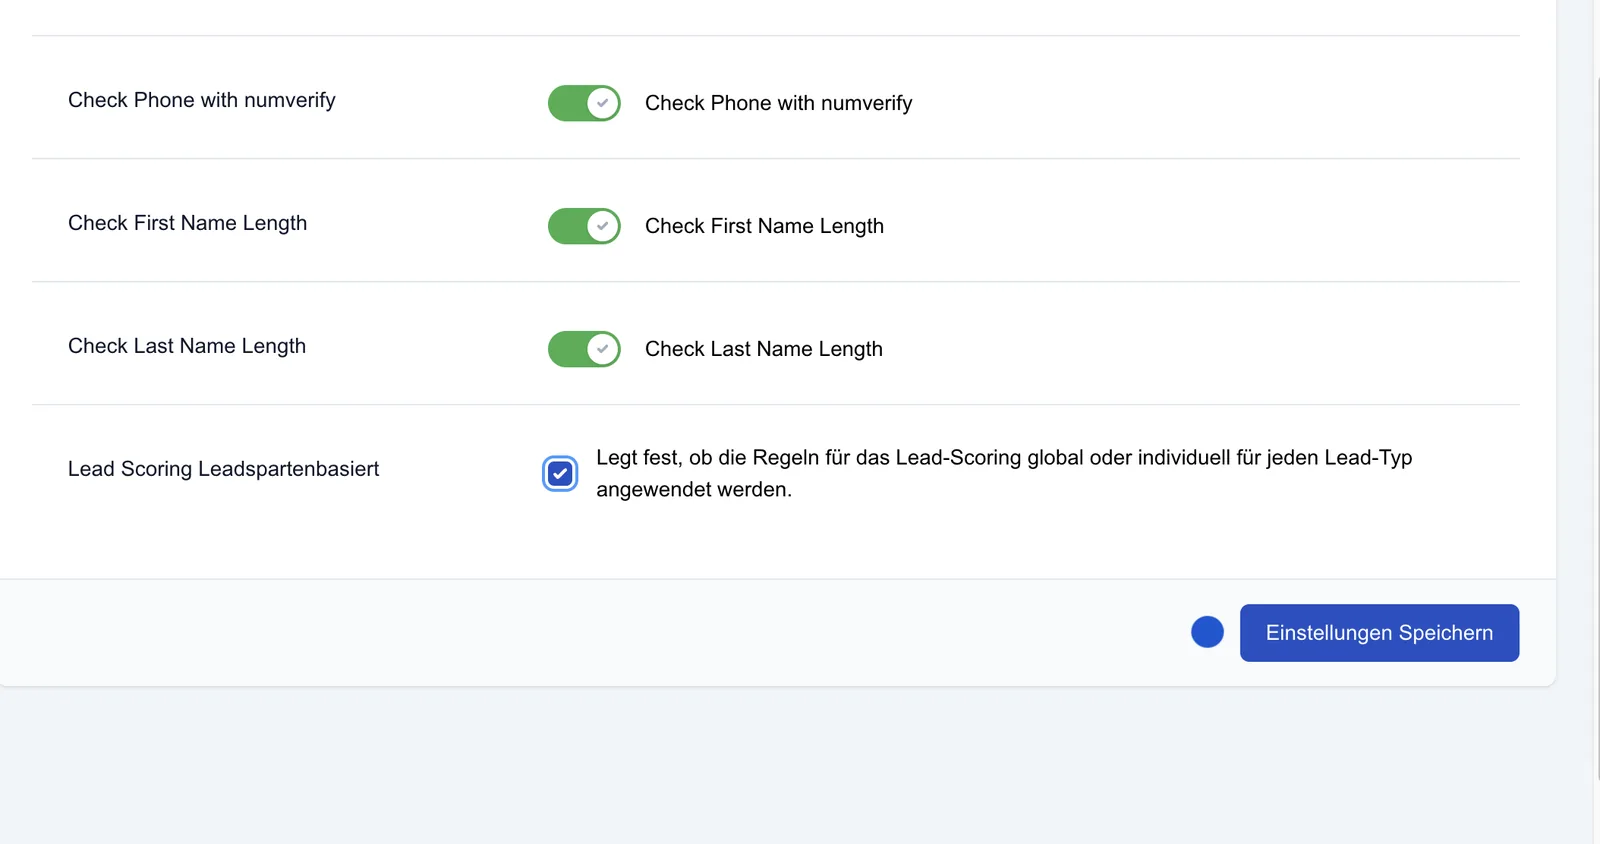Viewport: 1600px width, 844px height.
Task: Click the 'Lead Scoring Leadspartenbasiert' row title
Action: [223, 469]
